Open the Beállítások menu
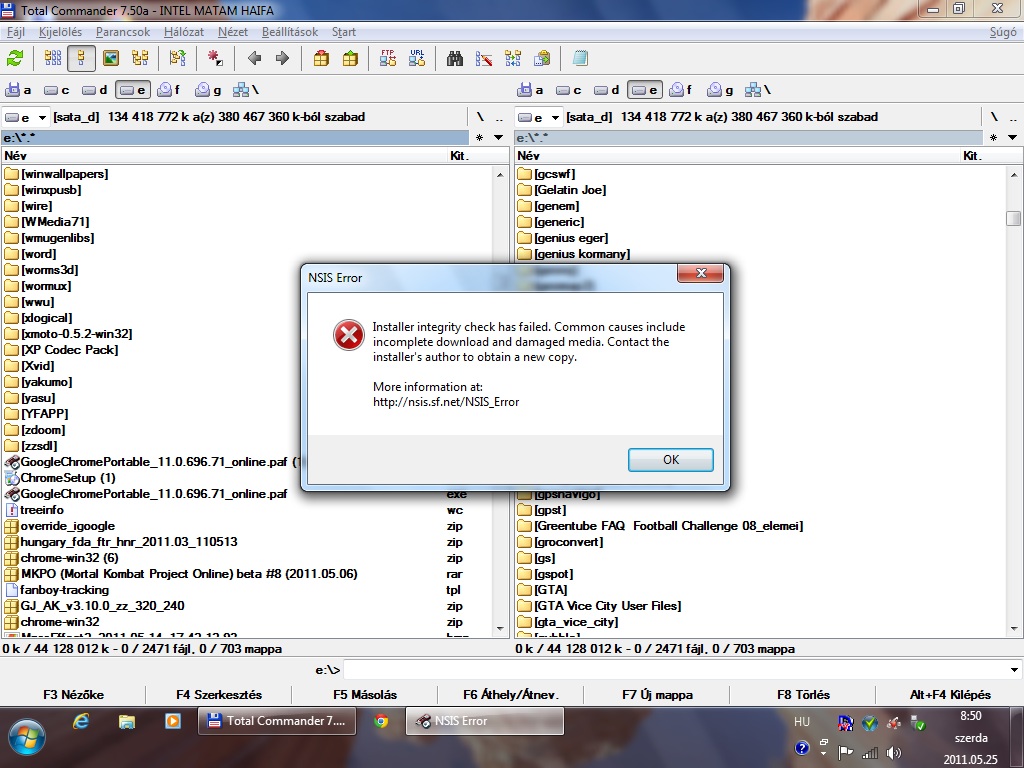The height and width of the screenshot is (768, 1024). pyautogui.click(x=290, y=32)
